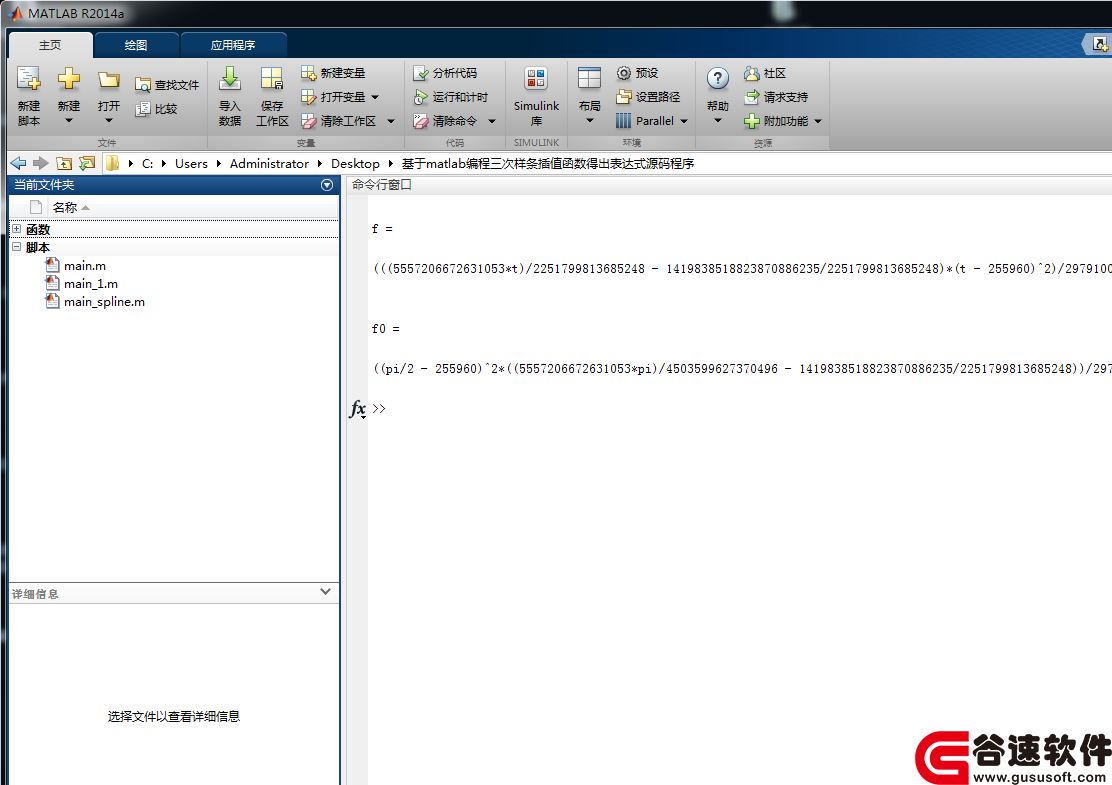The image size is (1112, 785).
Task: Click Clear Workspace (清除工作区) icon
Action: 308,121
